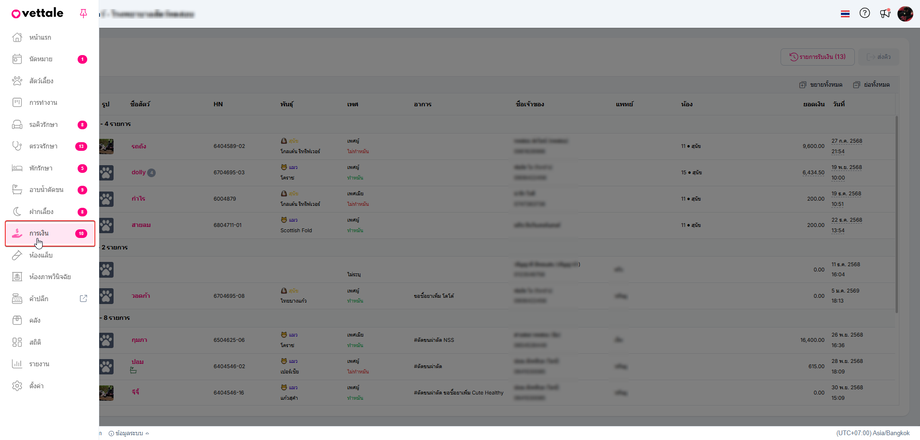The image size is (920, 440).
Task: Switch language via Thai flag icon
Action: [x=845, y=13]
